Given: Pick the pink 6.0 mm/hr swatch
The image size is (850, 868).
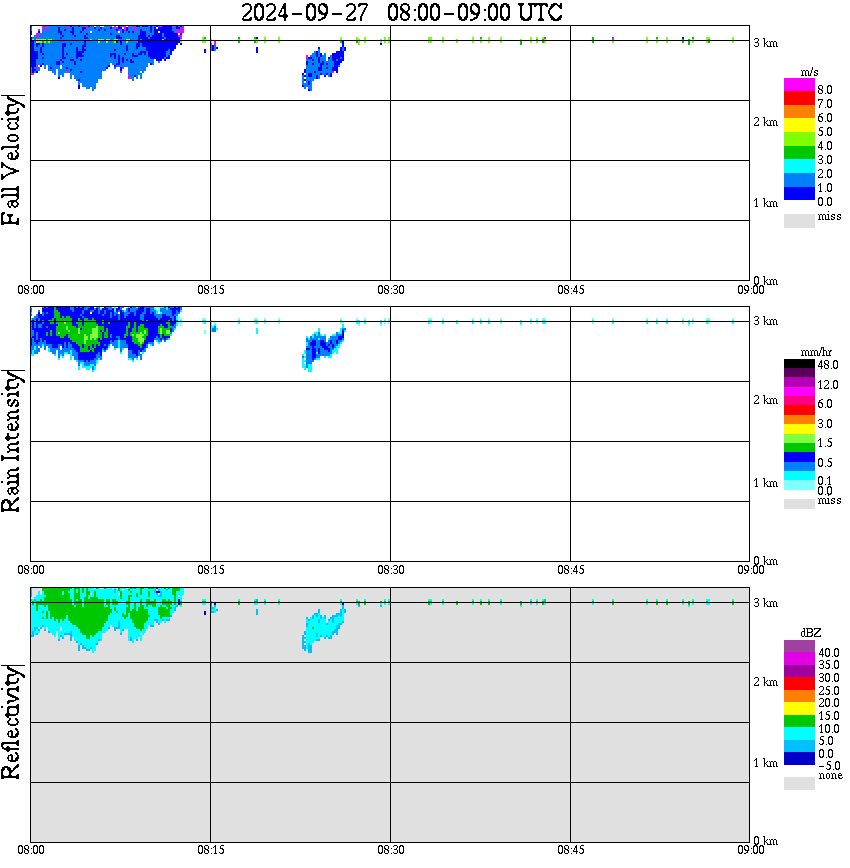Looking at the screenshot, I should [x=799, y=401].
